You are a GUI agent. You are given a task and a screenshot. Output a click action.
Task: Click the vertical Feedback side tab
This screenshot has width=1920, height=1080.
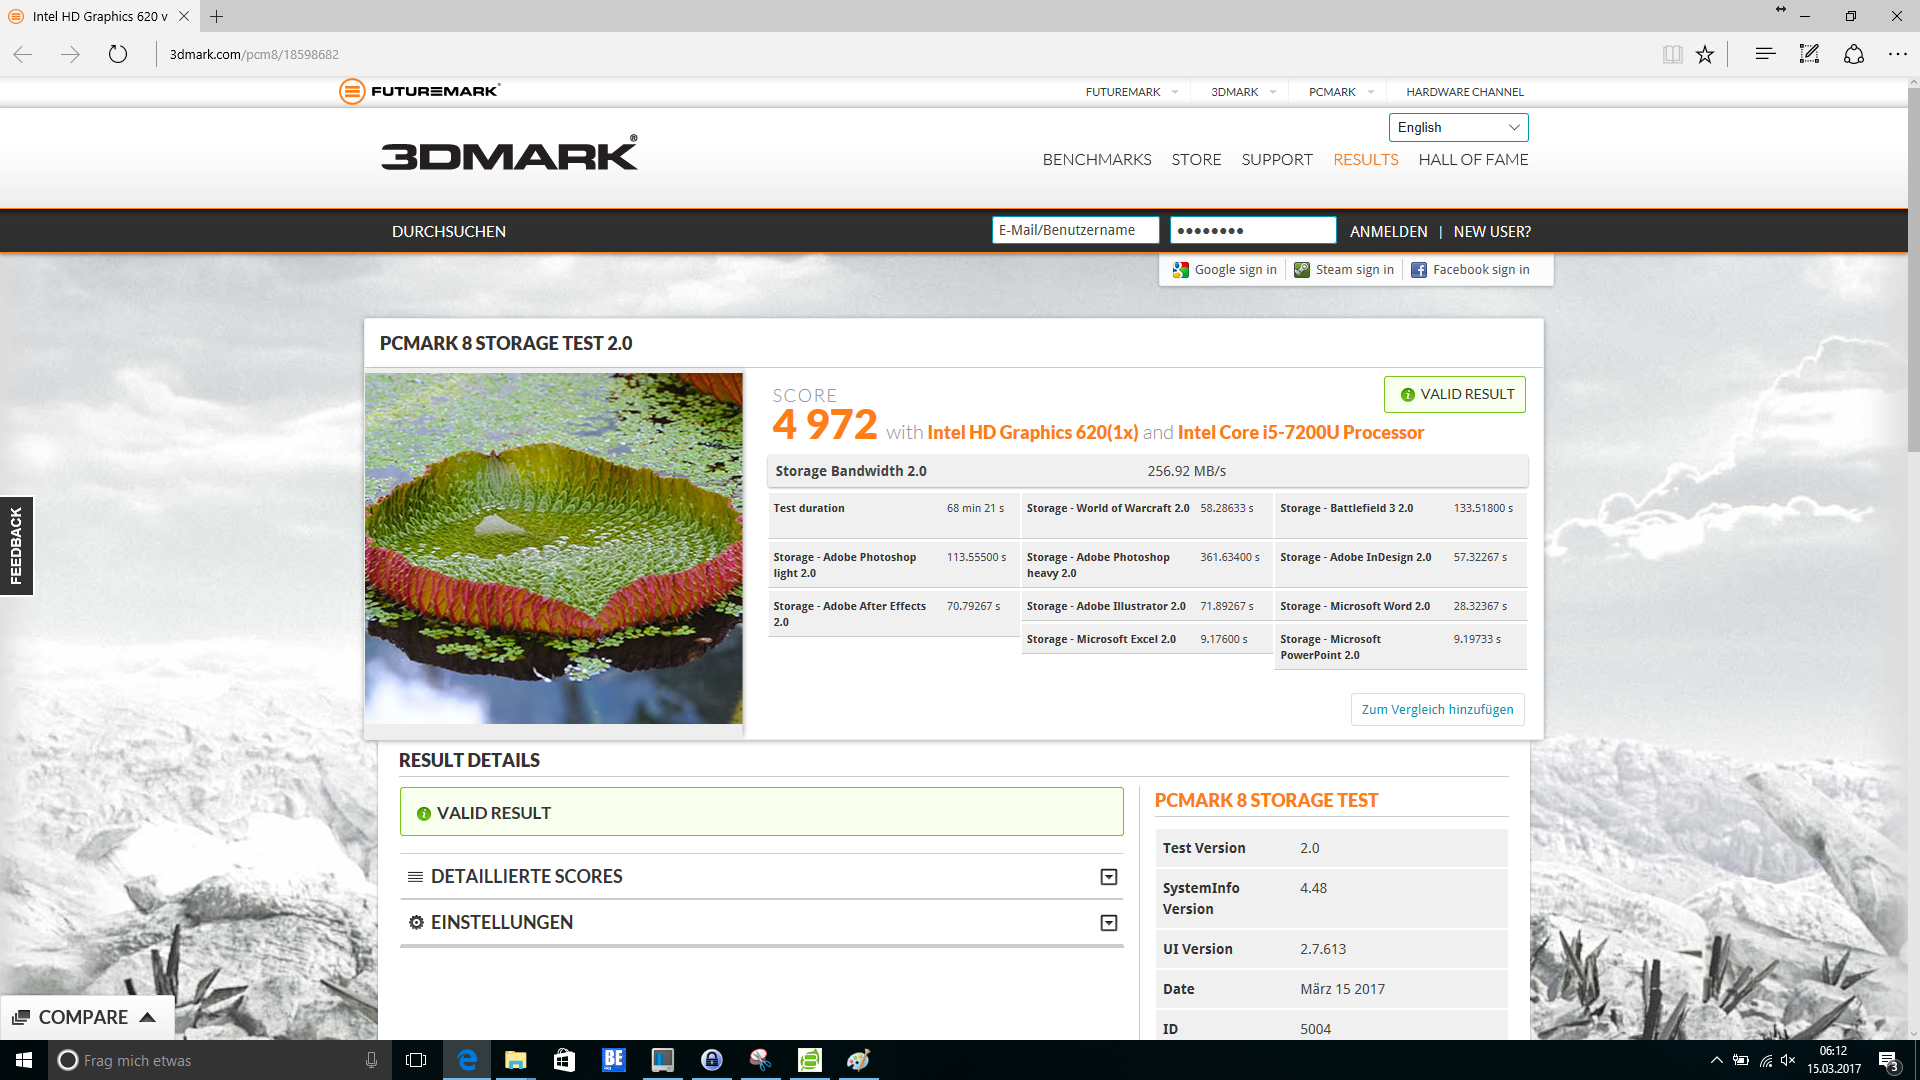(16, 545)
